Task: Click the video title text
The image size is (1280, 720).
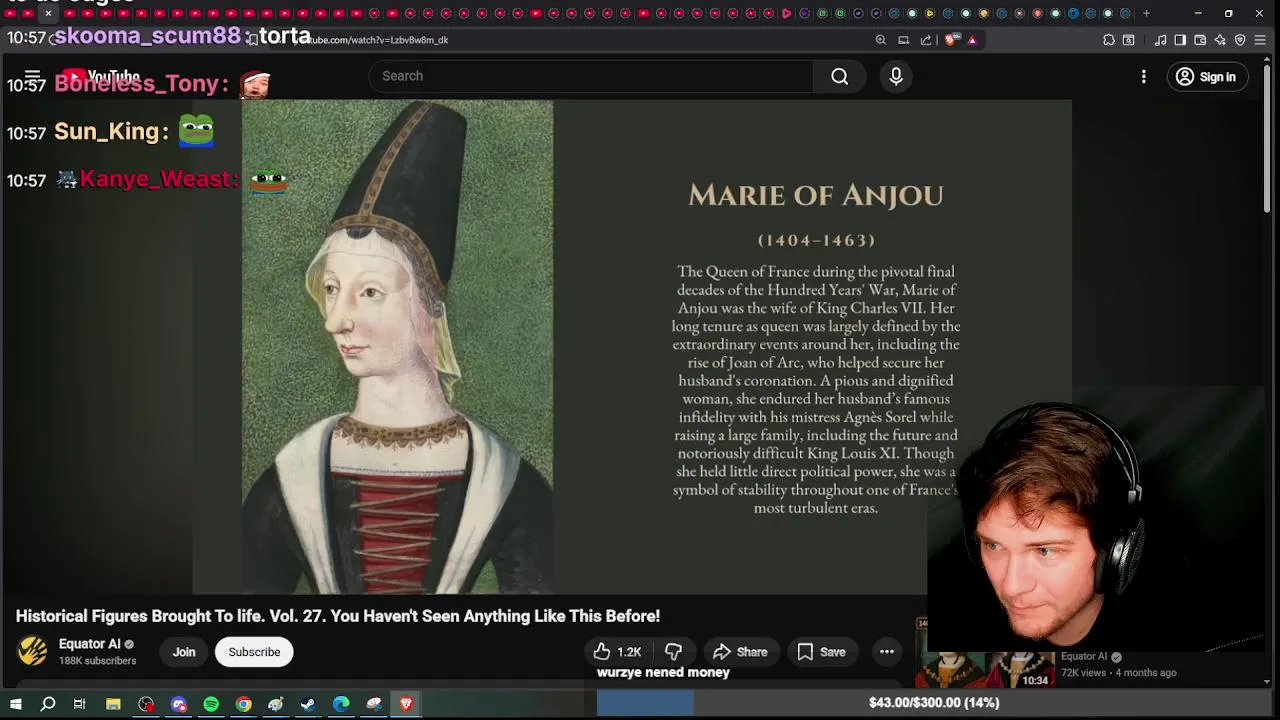Action: [338, 616]
